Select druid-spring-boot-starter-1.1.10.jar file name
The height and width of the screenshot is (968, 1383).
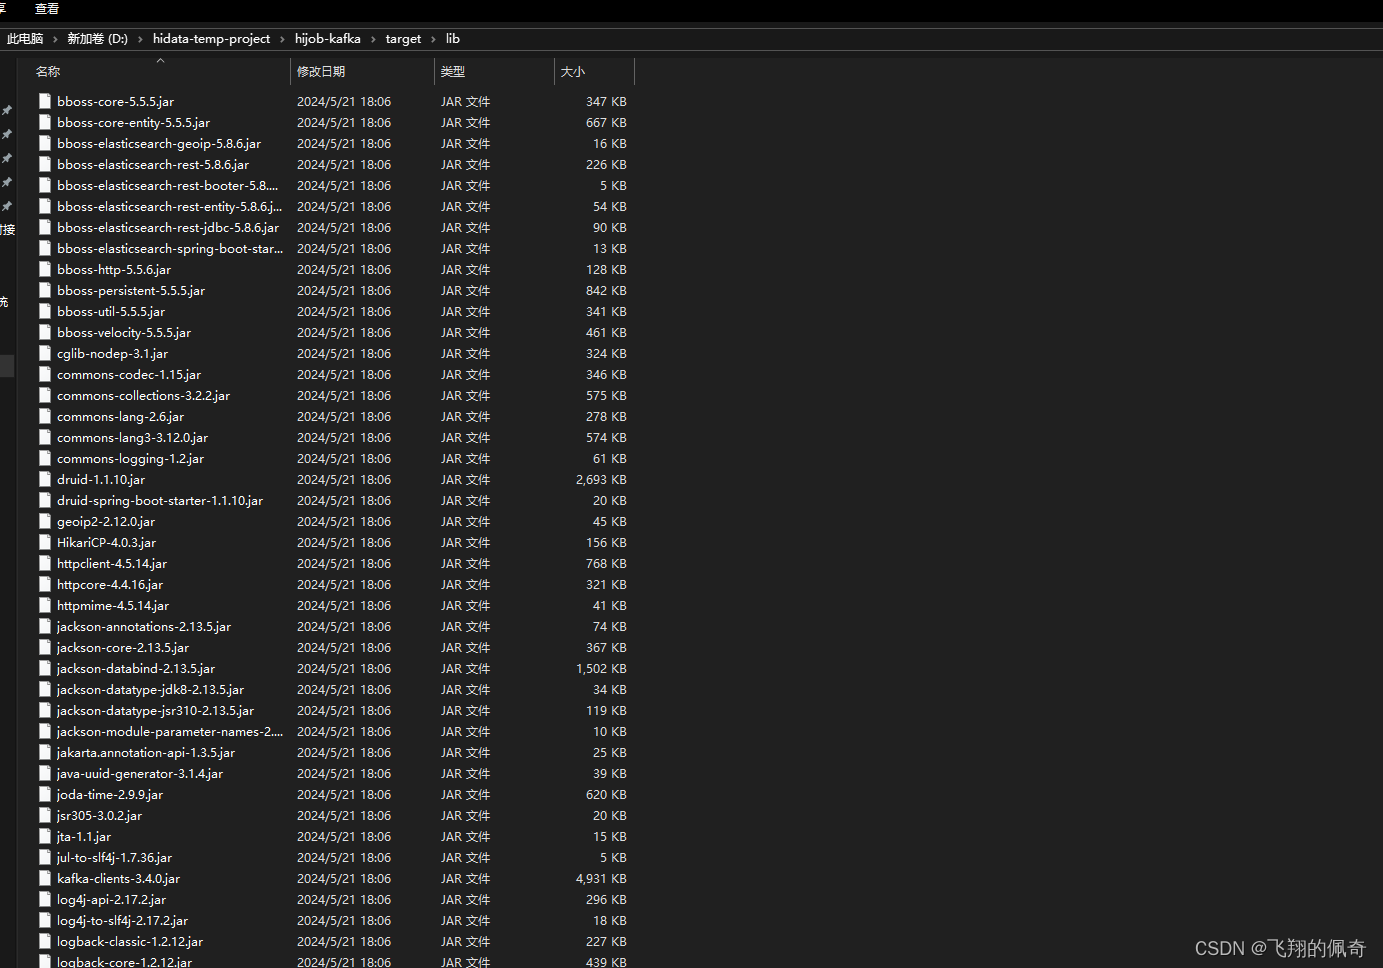[160, 500]
